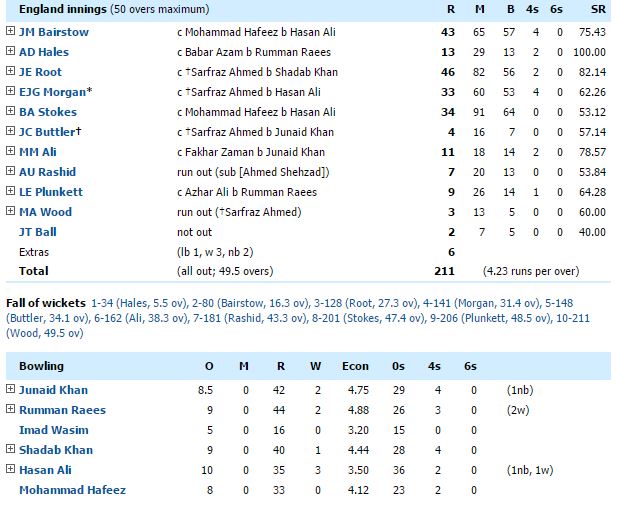Click plus icon next to MA Wood

pyautogui.click(x=11, y=212)
